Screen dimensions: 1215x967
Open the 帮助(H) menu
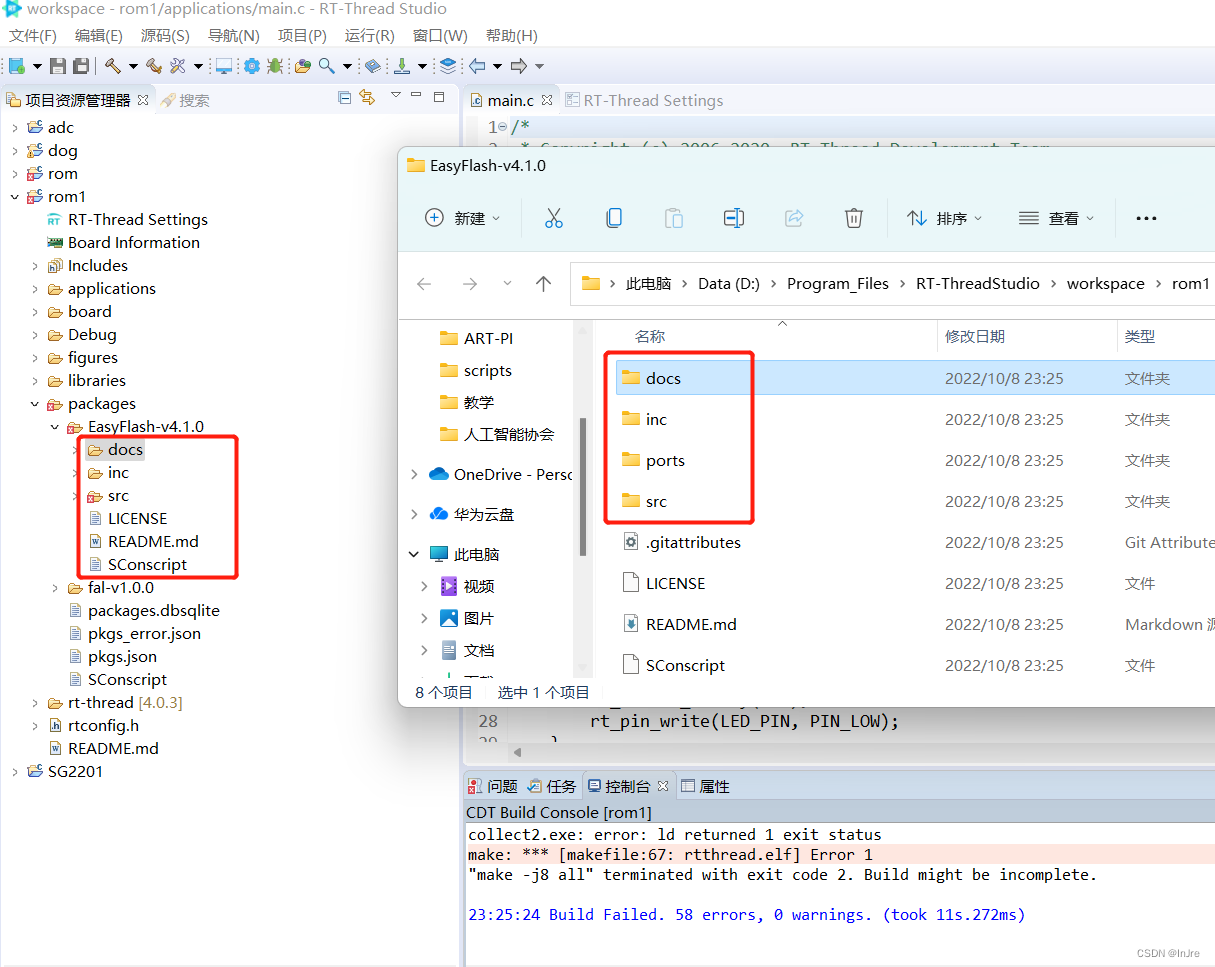click(512, 36)
